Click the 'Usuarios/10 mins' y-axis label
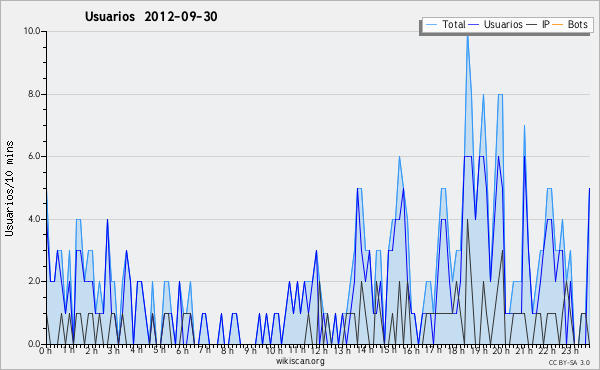Viewport: 600px width, 370px height. click(x=9, y=188)
